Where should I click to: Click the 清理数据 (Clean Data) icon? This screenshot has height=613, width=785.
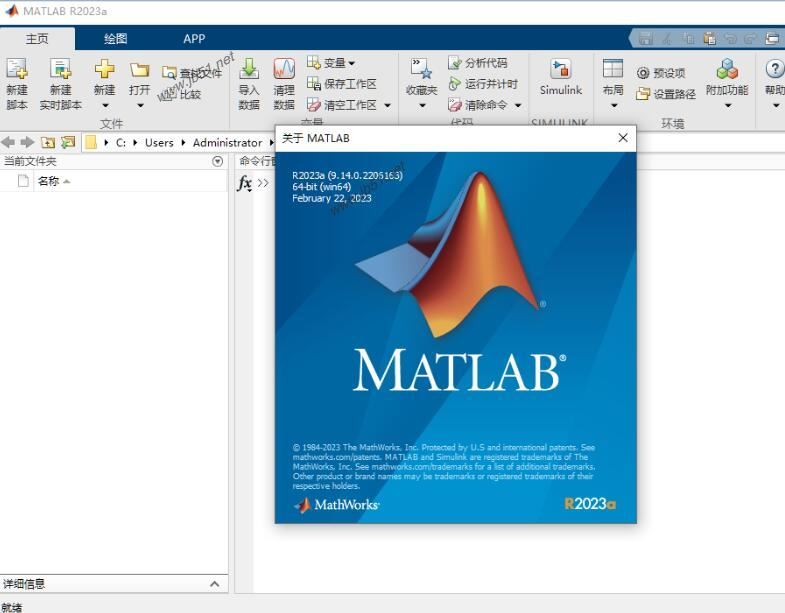pos(284,70)
